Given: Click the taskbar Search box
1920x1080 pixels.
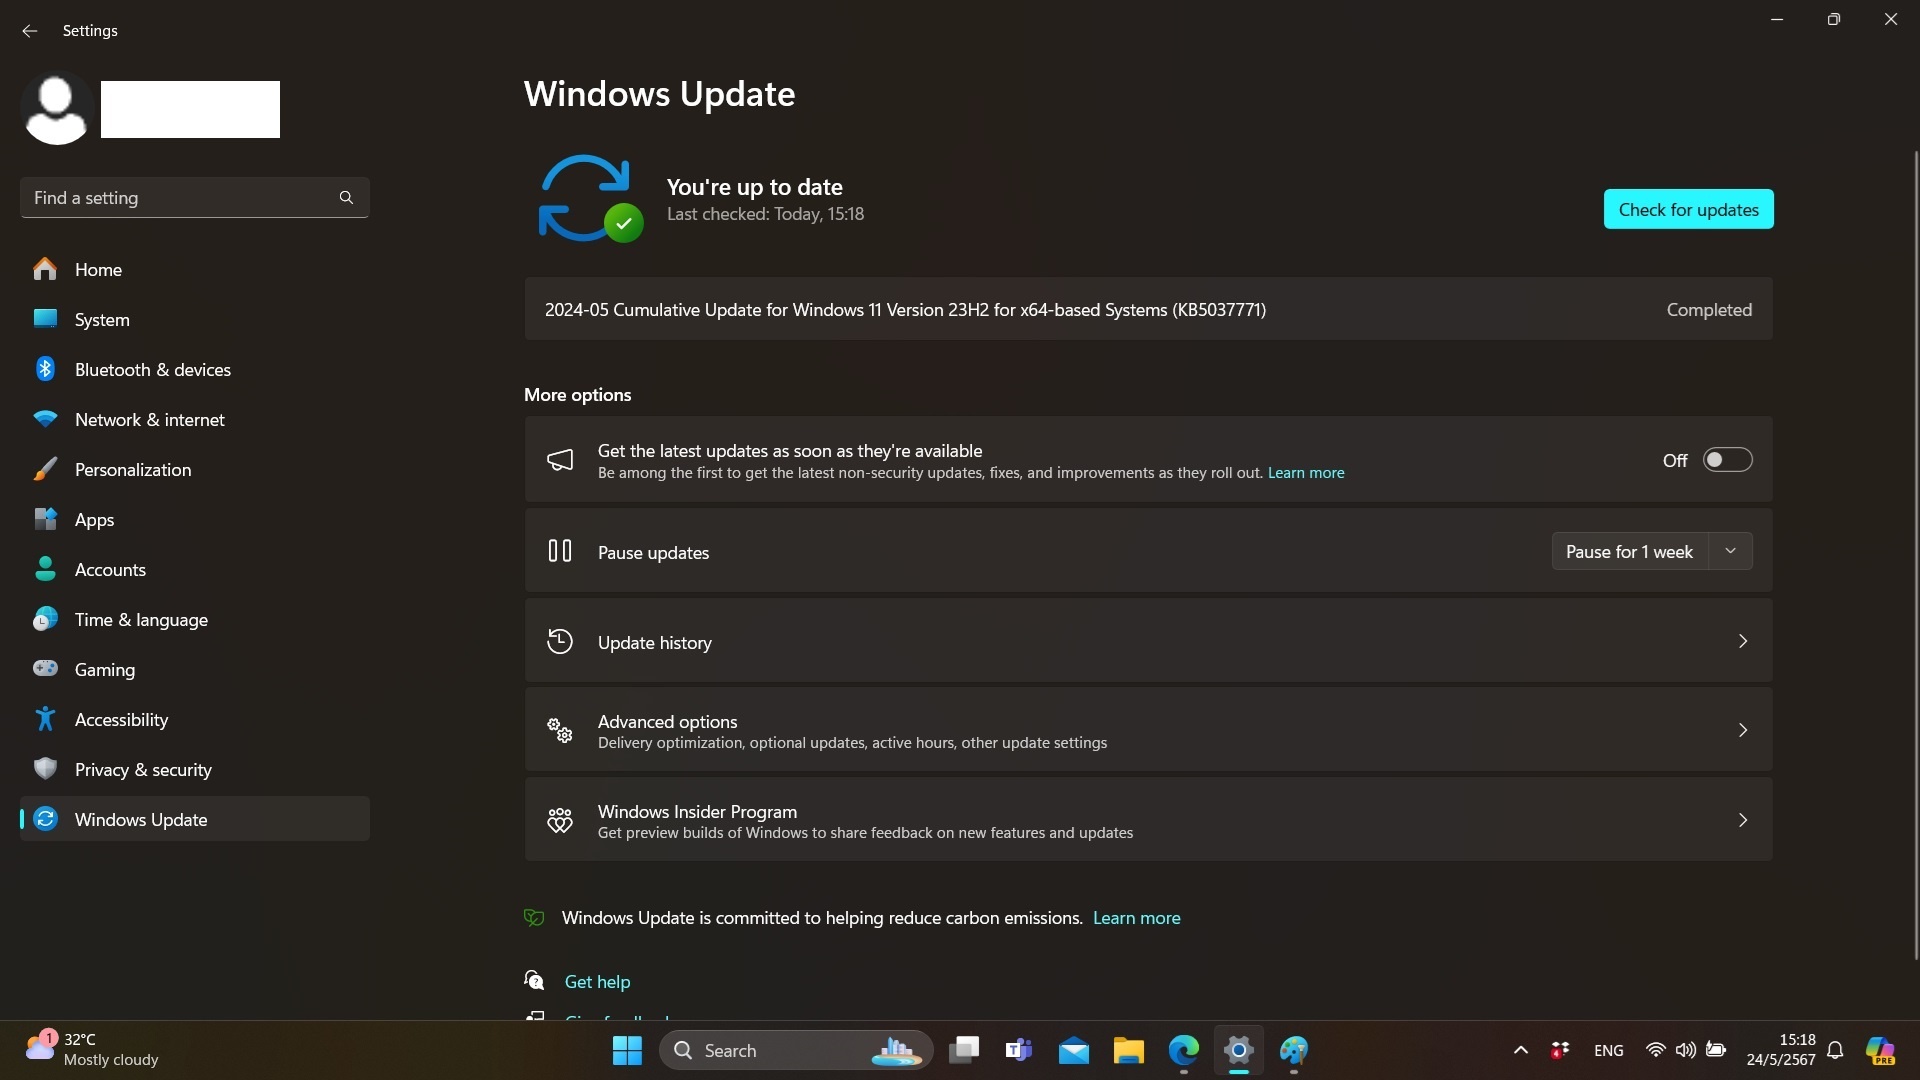Looking at the screenshot, I should (797, 1050).
